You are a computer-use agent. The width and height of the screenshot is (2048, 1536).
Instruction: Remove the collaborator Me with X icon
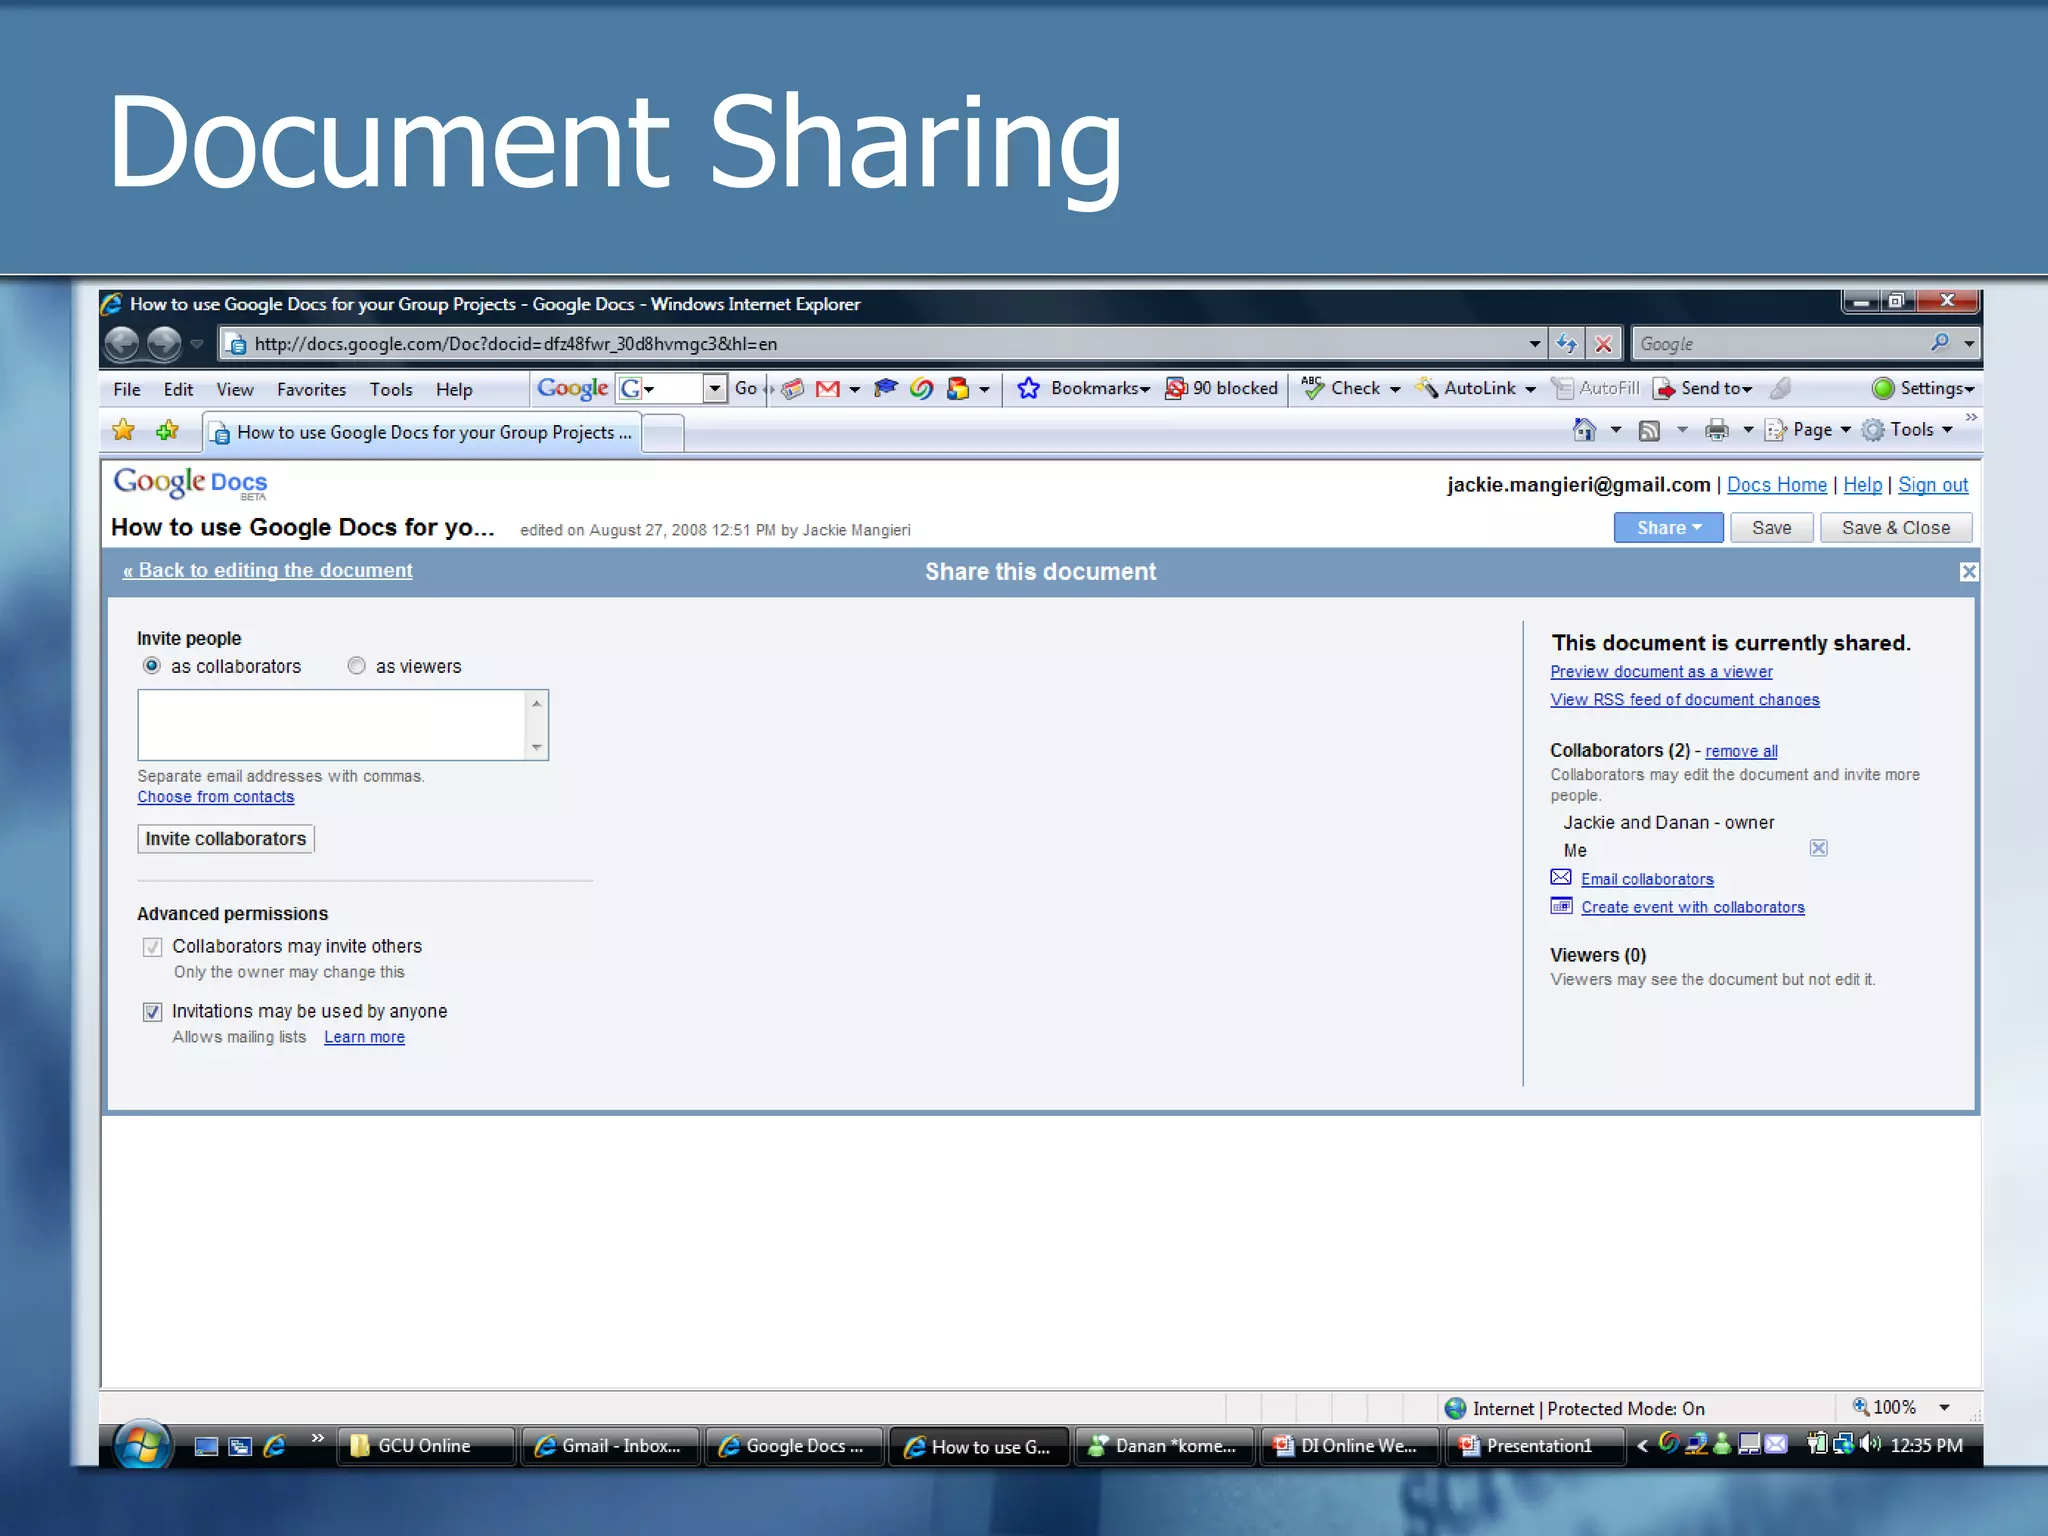(x=1819, y=848)
